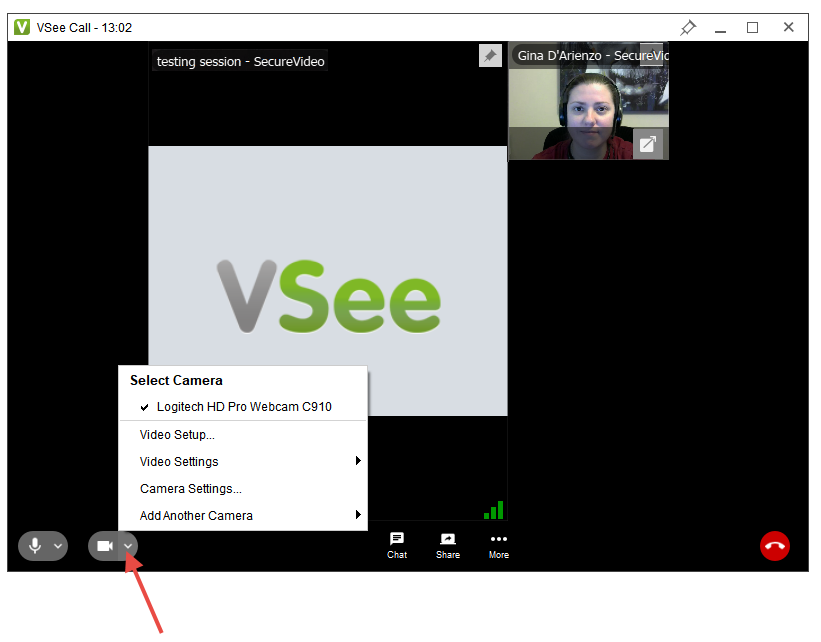This screenshot has width=821, height=642.
Task: Close the VSee Call window
Action: [789, 27]
